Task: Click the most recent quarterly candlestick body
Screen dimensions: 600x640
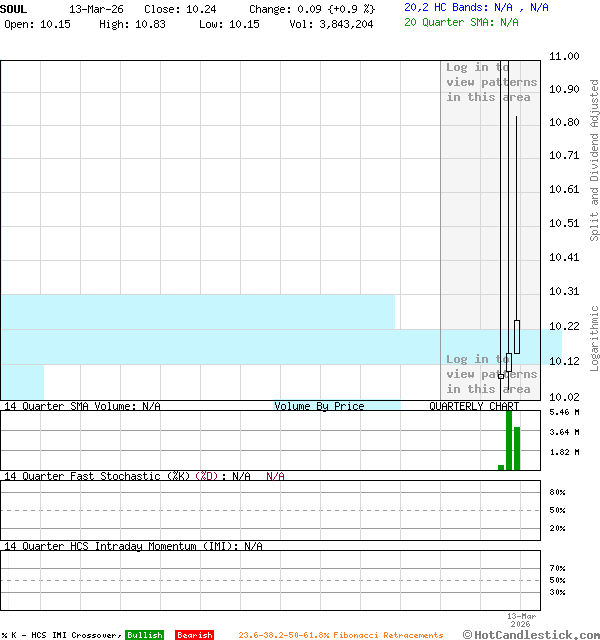Action: [517, 336]
